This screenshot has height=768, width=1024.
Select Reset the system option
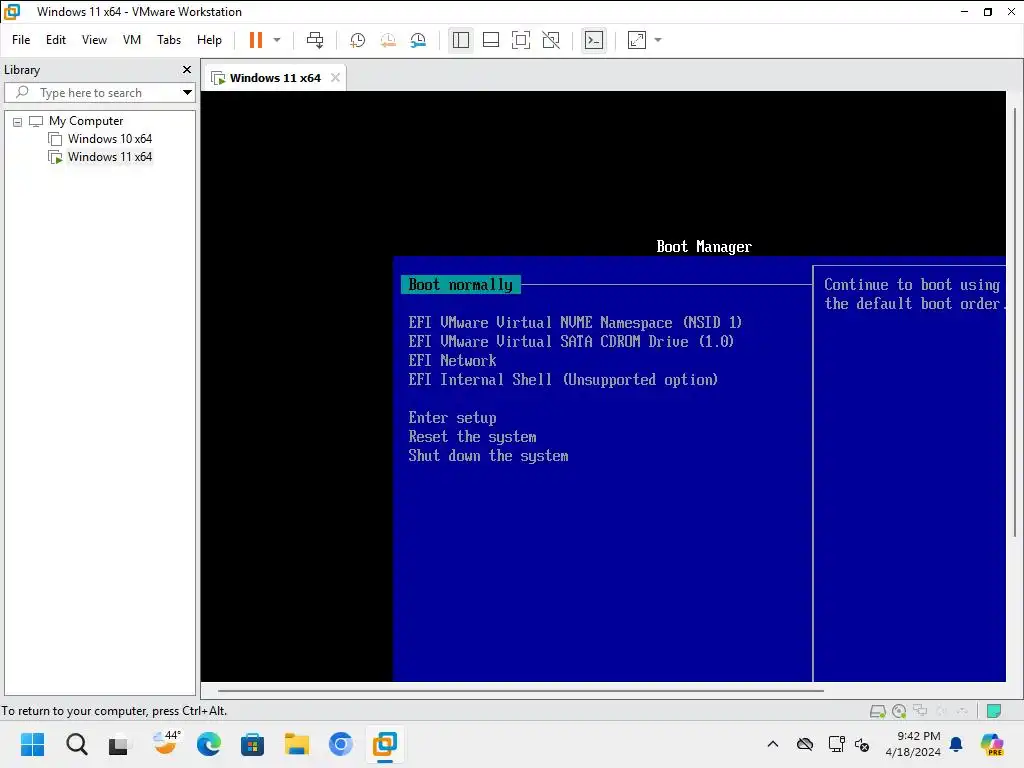point(472,437)
